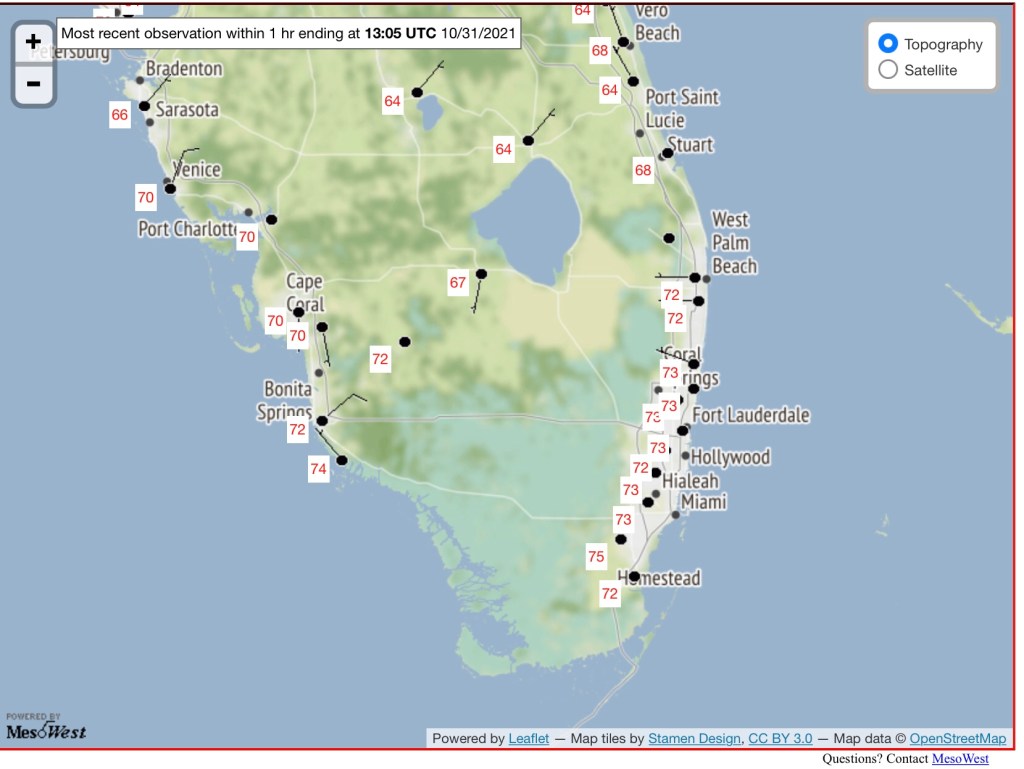Switch map to Satellite view
Screen dimensions: 1024x769
point(887,70)
